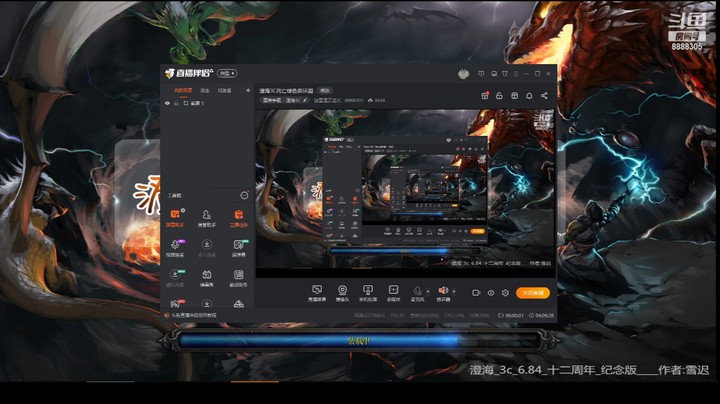
Task: Click the 00:00:01 recording timer in status bar
Action: [x=511, y=315]
